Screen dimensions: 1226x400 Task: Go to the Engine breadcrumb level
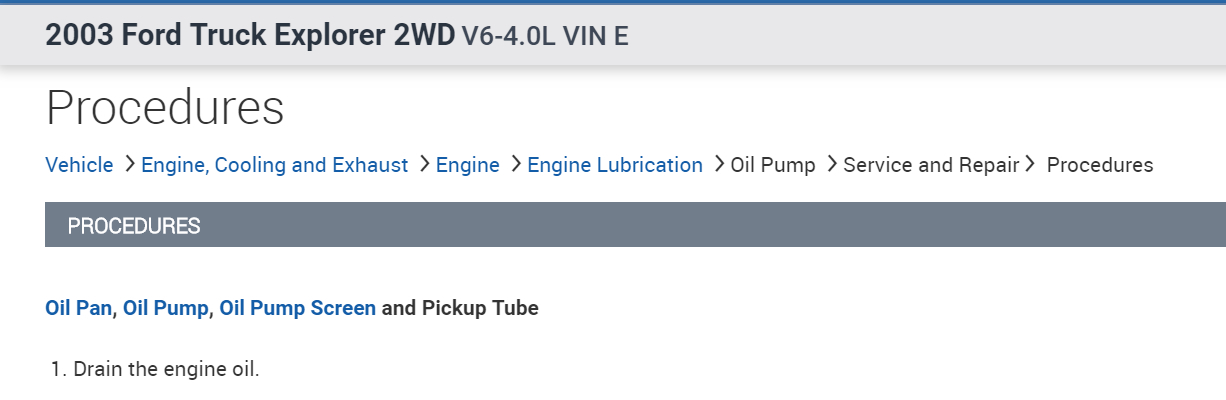click(467, 165)
